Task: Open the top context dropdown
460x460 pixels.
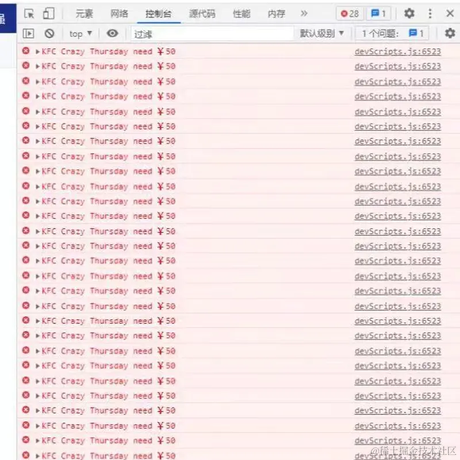Action: [80, 34]
